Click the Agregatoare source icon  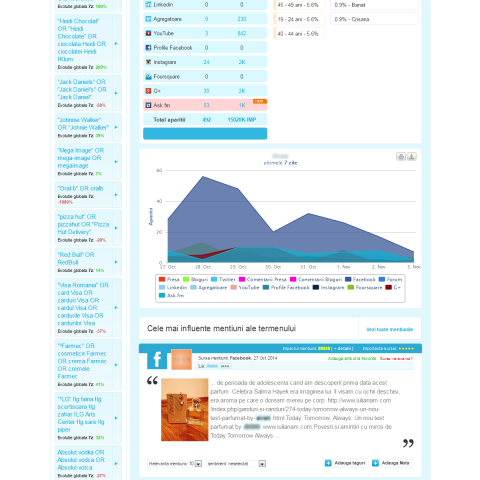pyautogui.click(x=148, y=19)
